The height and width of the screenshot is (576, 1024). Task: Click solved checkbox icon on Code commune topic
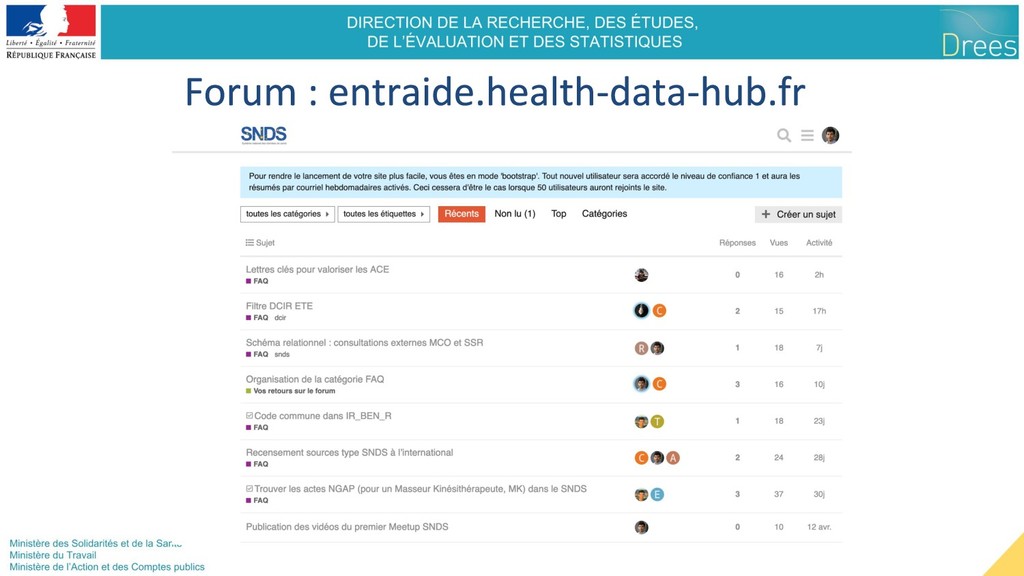pyautogui.click(x=249, y=415)
